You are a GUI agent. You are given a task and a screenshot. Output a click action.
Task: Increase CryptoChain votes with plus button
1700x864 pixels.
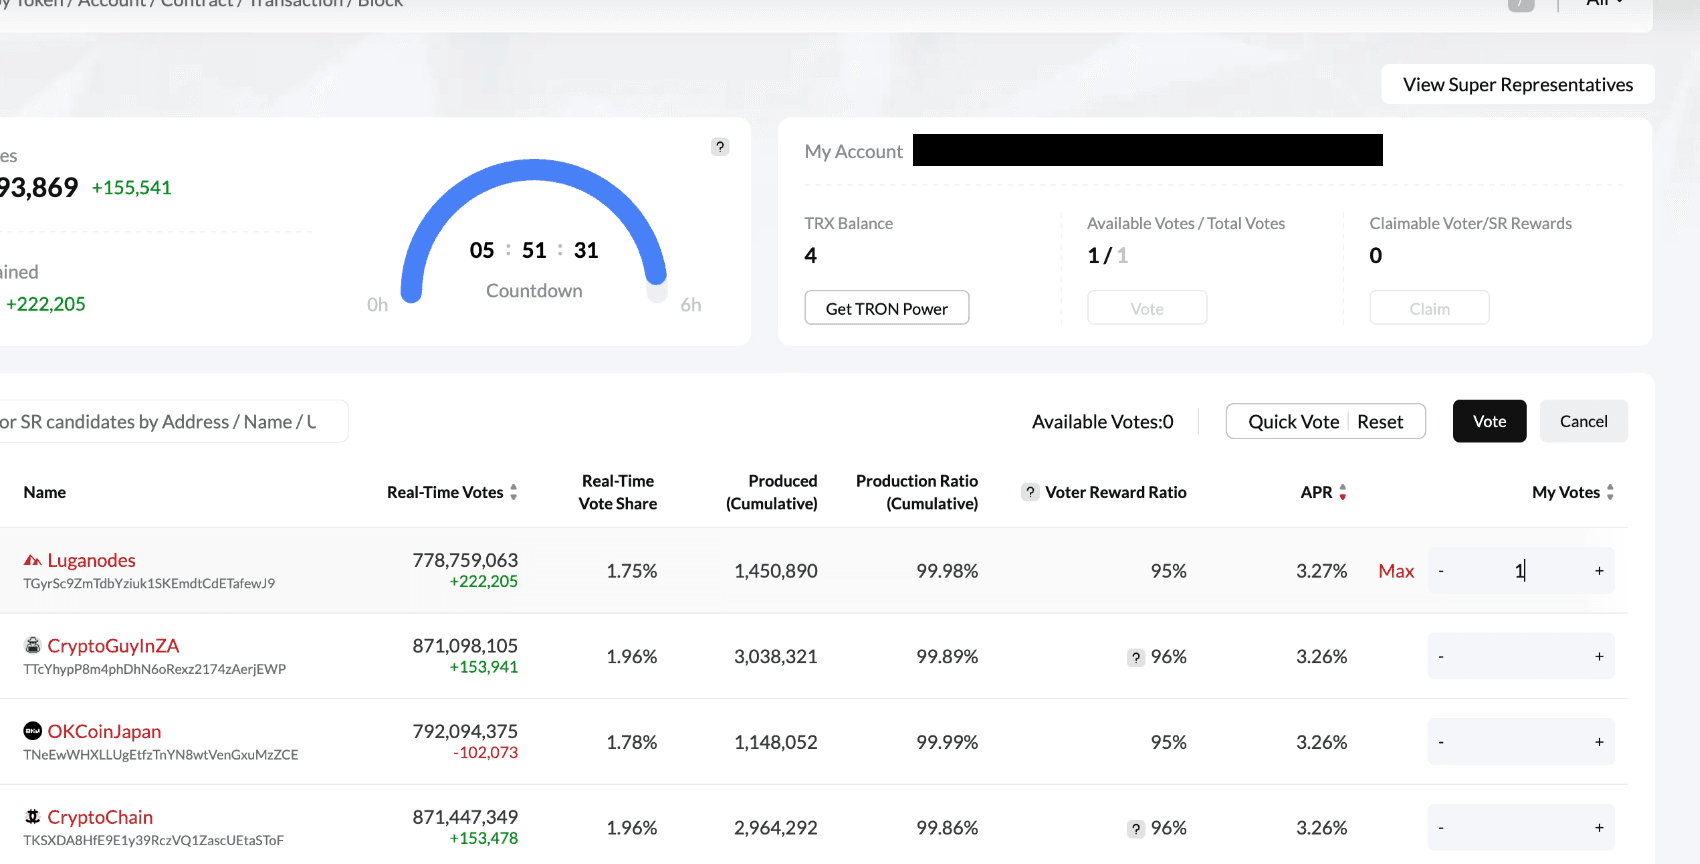[x=1599, y=828]
